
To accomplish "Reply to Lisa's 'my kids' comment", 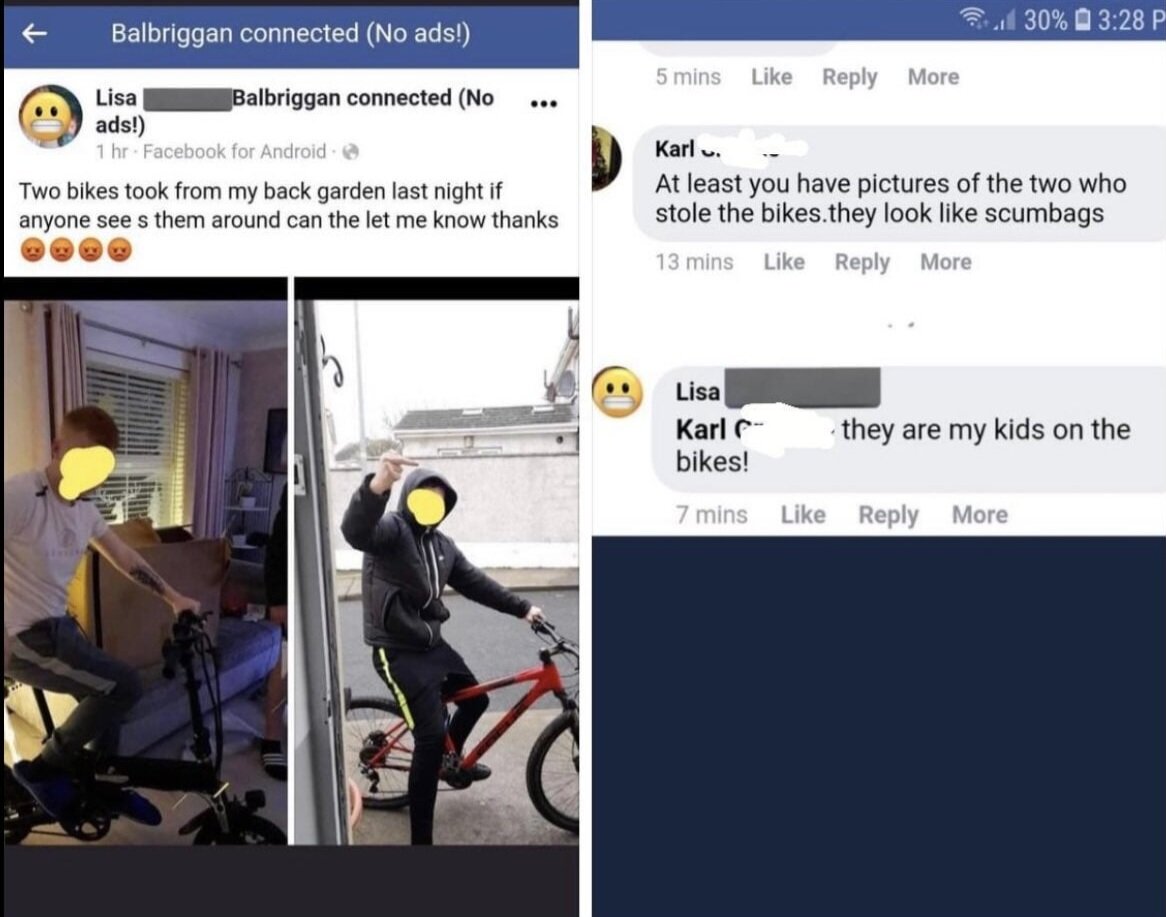I will pos(889,515).
